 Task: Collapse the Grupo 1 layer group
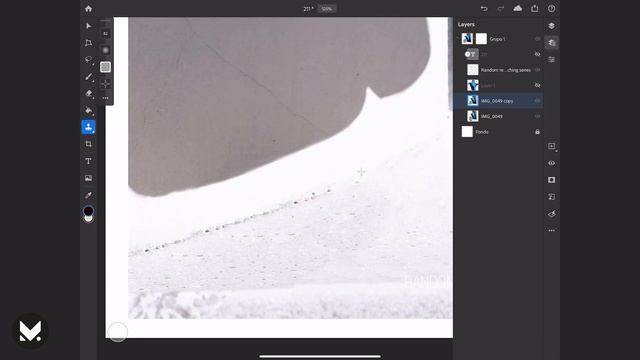458,39
